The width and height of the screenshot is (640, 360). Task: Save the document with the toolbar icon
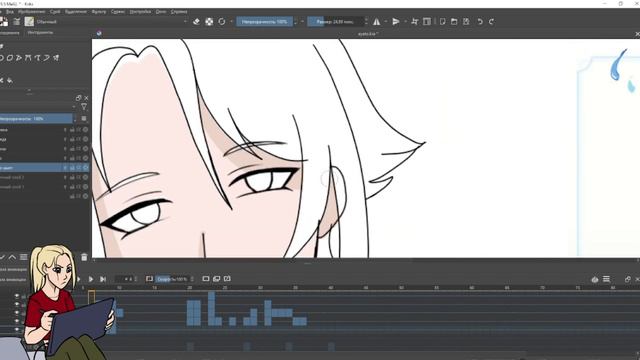(466, 22)
